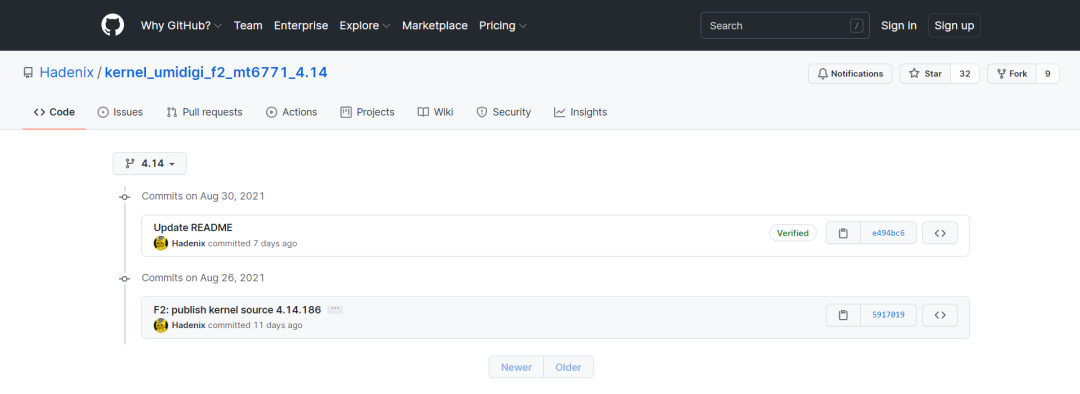The image size is (1080, 394).
Task: Click the Sign up button
Action: (x=954, y=25)
